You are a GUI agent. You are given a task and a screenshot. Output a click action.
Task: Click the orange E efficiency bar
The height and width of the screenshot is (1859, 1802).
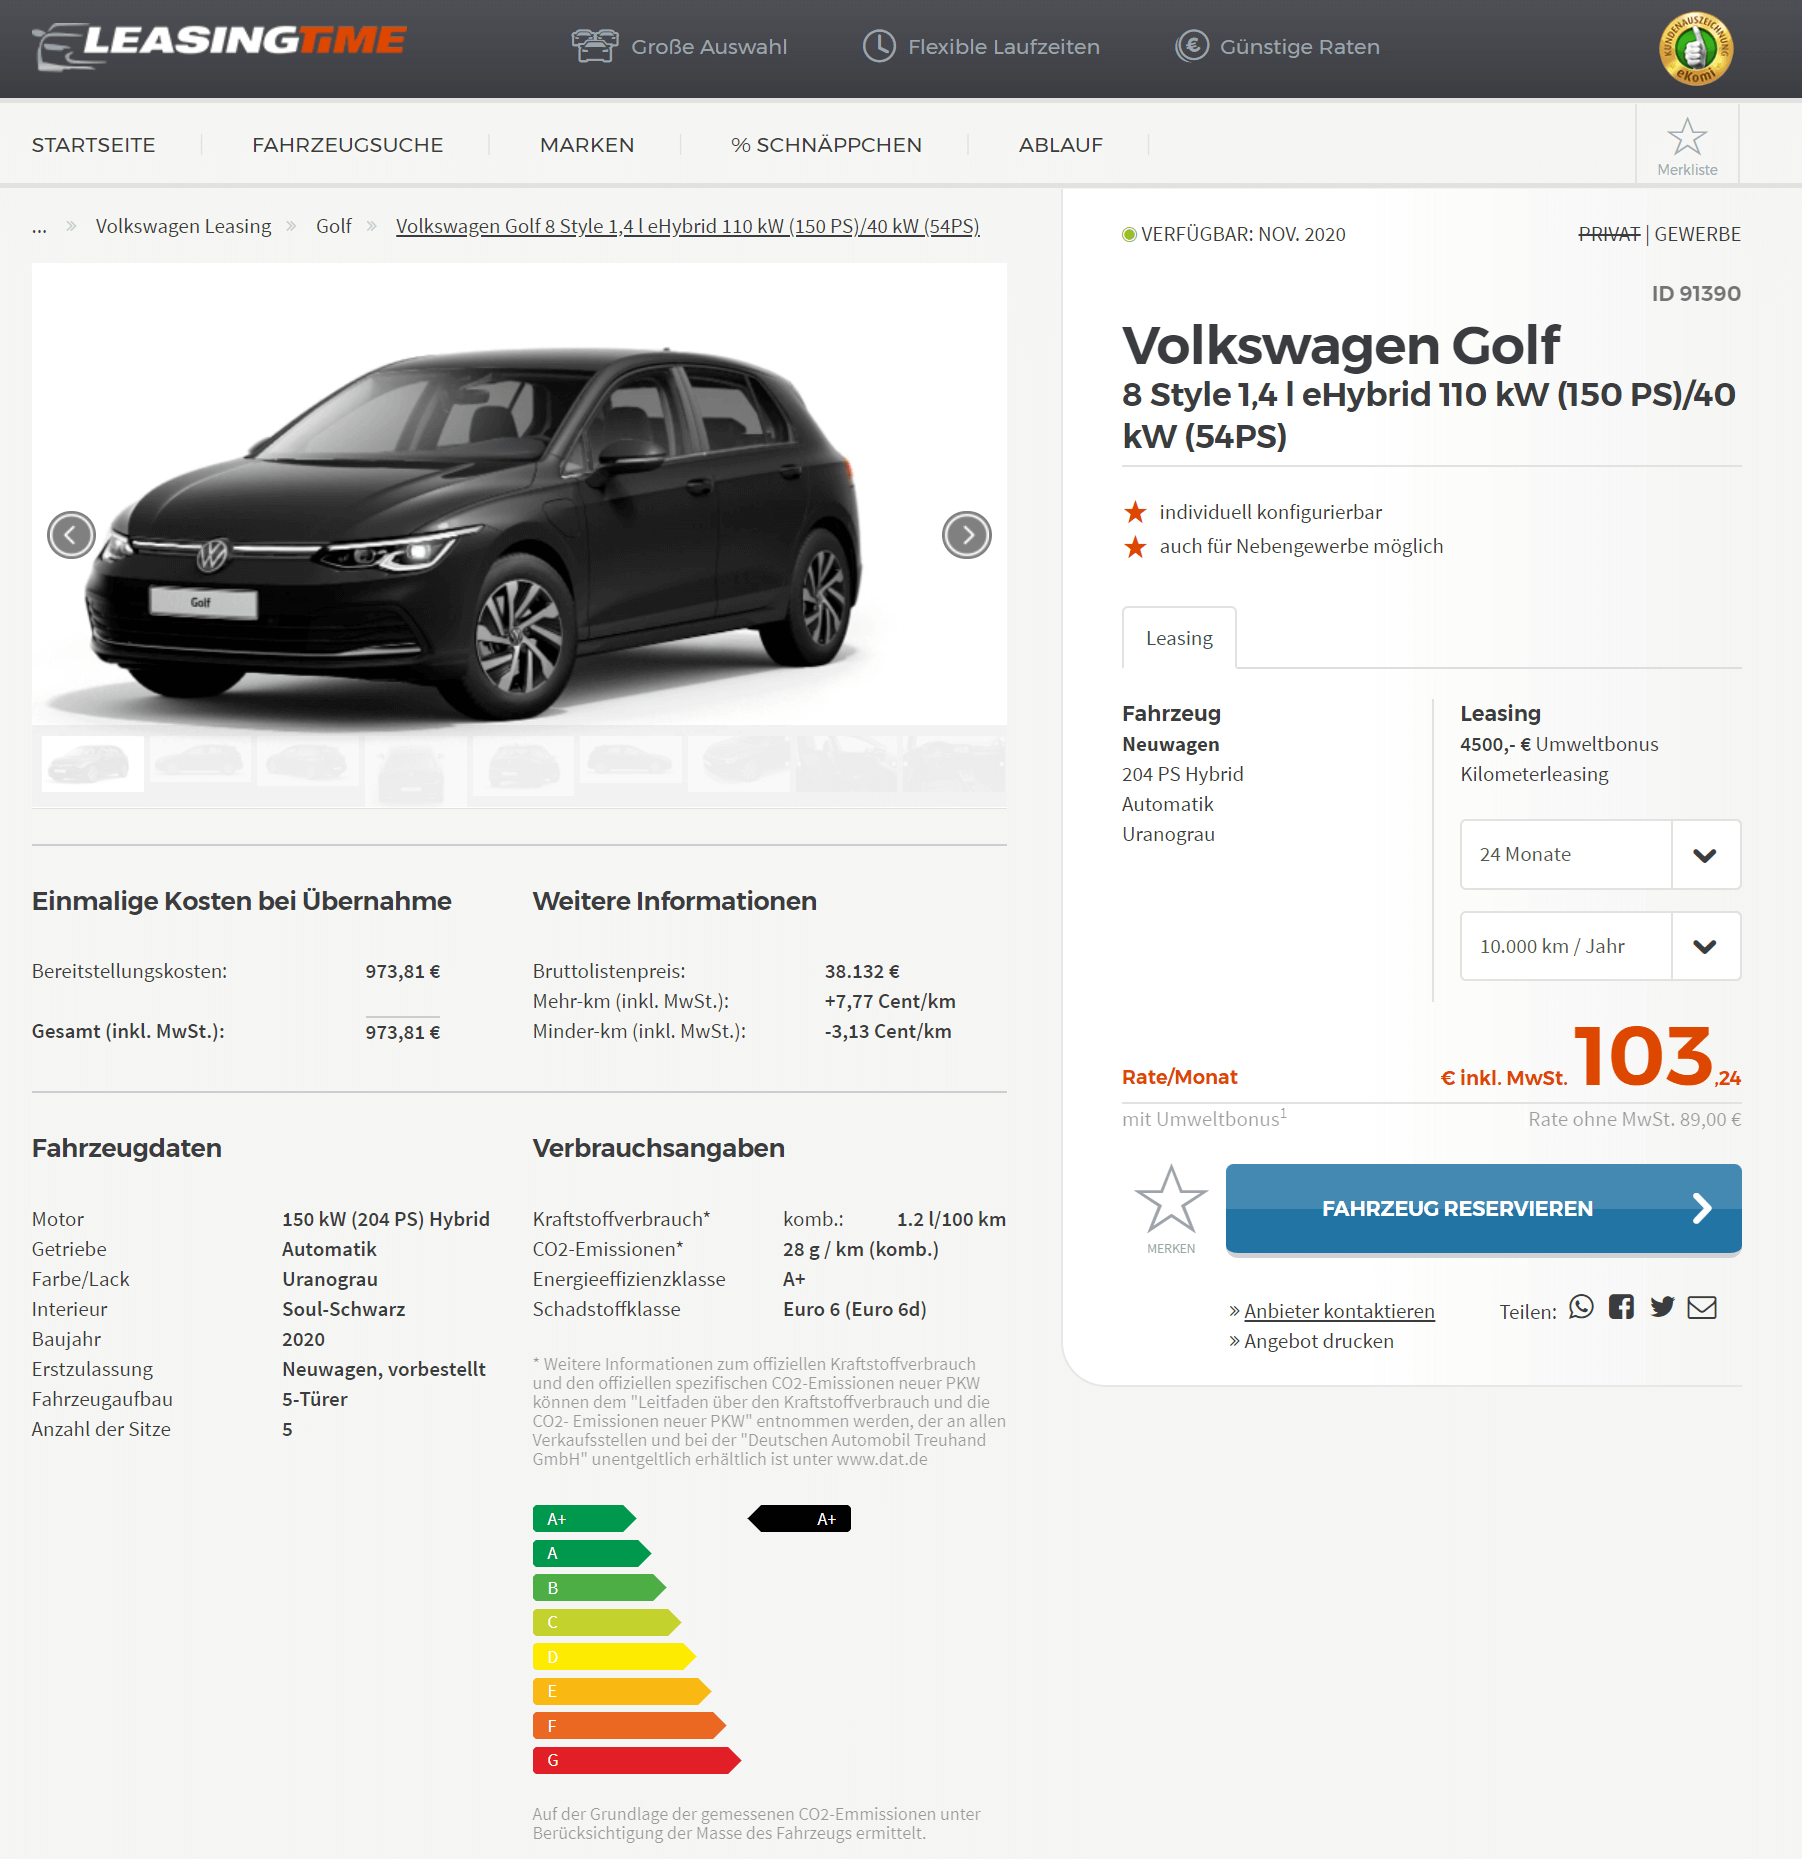pos(622,1692)
